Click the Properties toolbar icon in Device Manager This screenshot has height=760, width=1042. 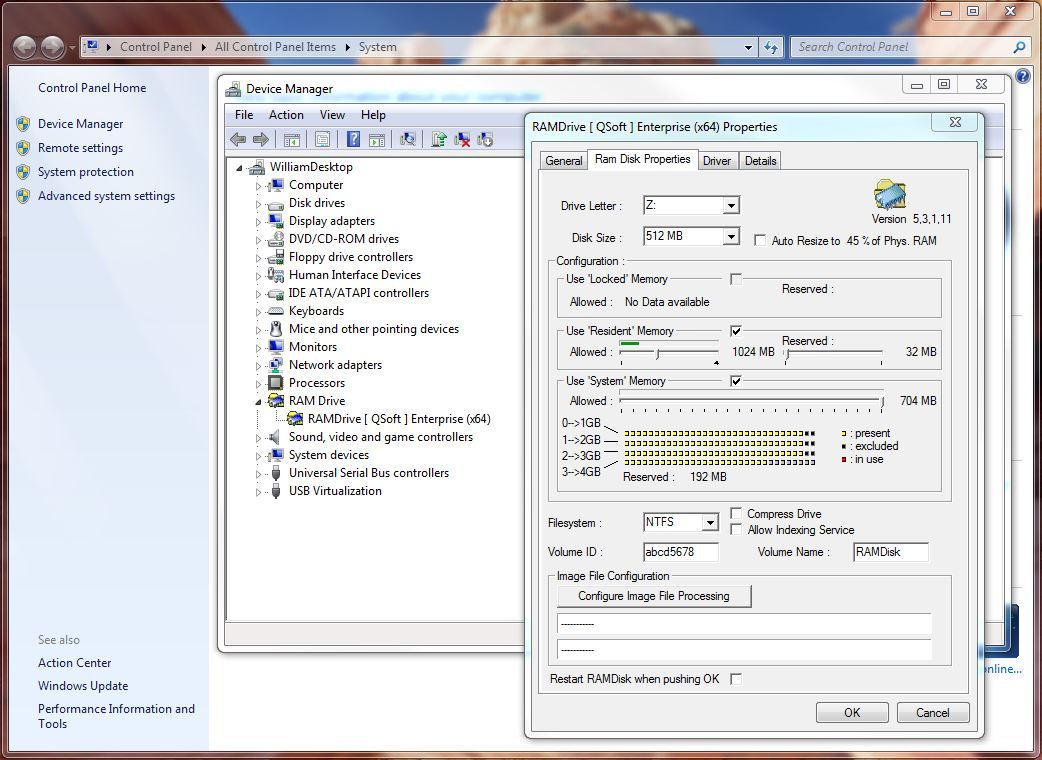click(322, 140)
